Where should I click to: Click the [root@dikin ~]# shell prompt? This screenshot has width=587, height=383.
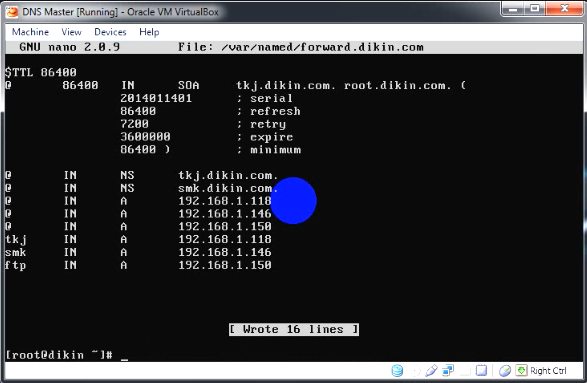click(x=59, y=355)
